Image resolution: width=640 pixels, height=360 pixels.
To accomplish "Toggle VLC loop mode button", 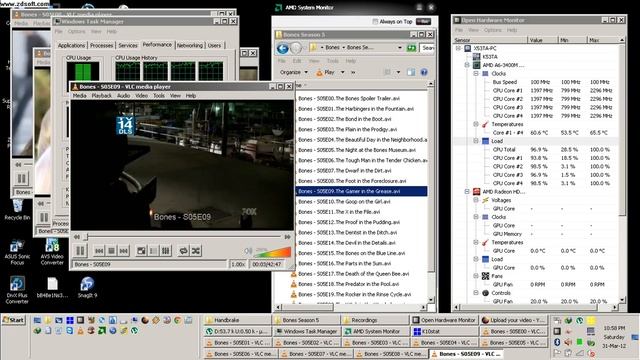I will [183, 251].
